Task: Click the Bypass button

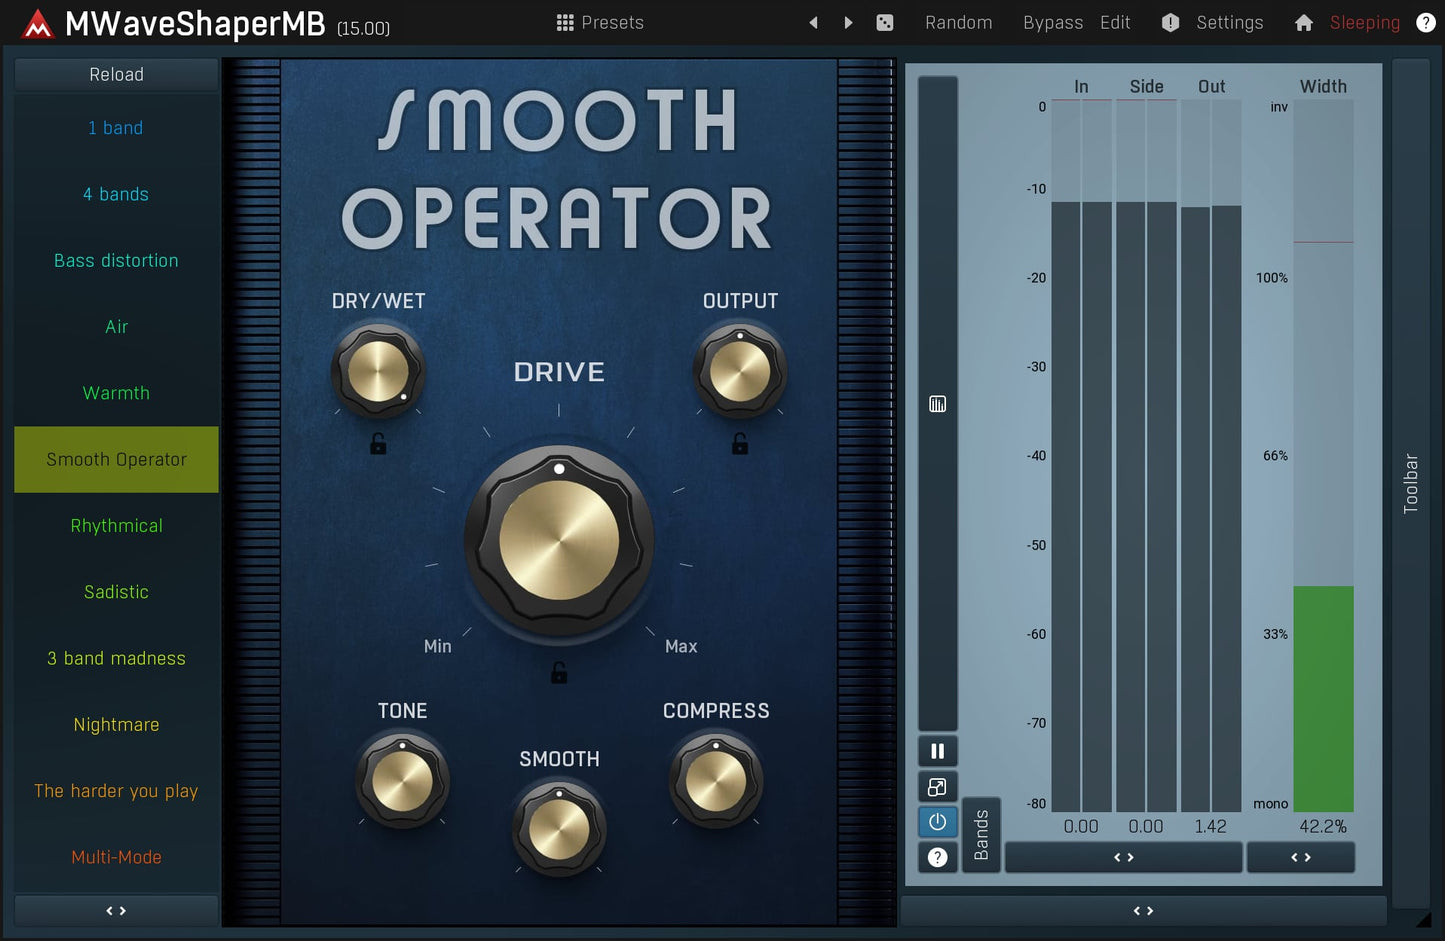Action: (1052, 22)
